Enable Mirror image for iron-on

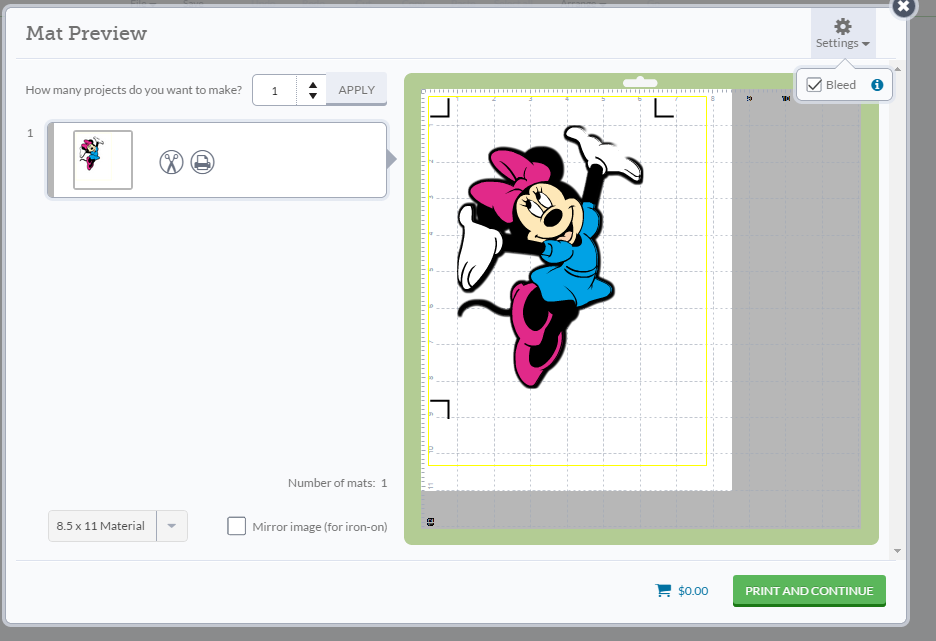tap(236, 526)
